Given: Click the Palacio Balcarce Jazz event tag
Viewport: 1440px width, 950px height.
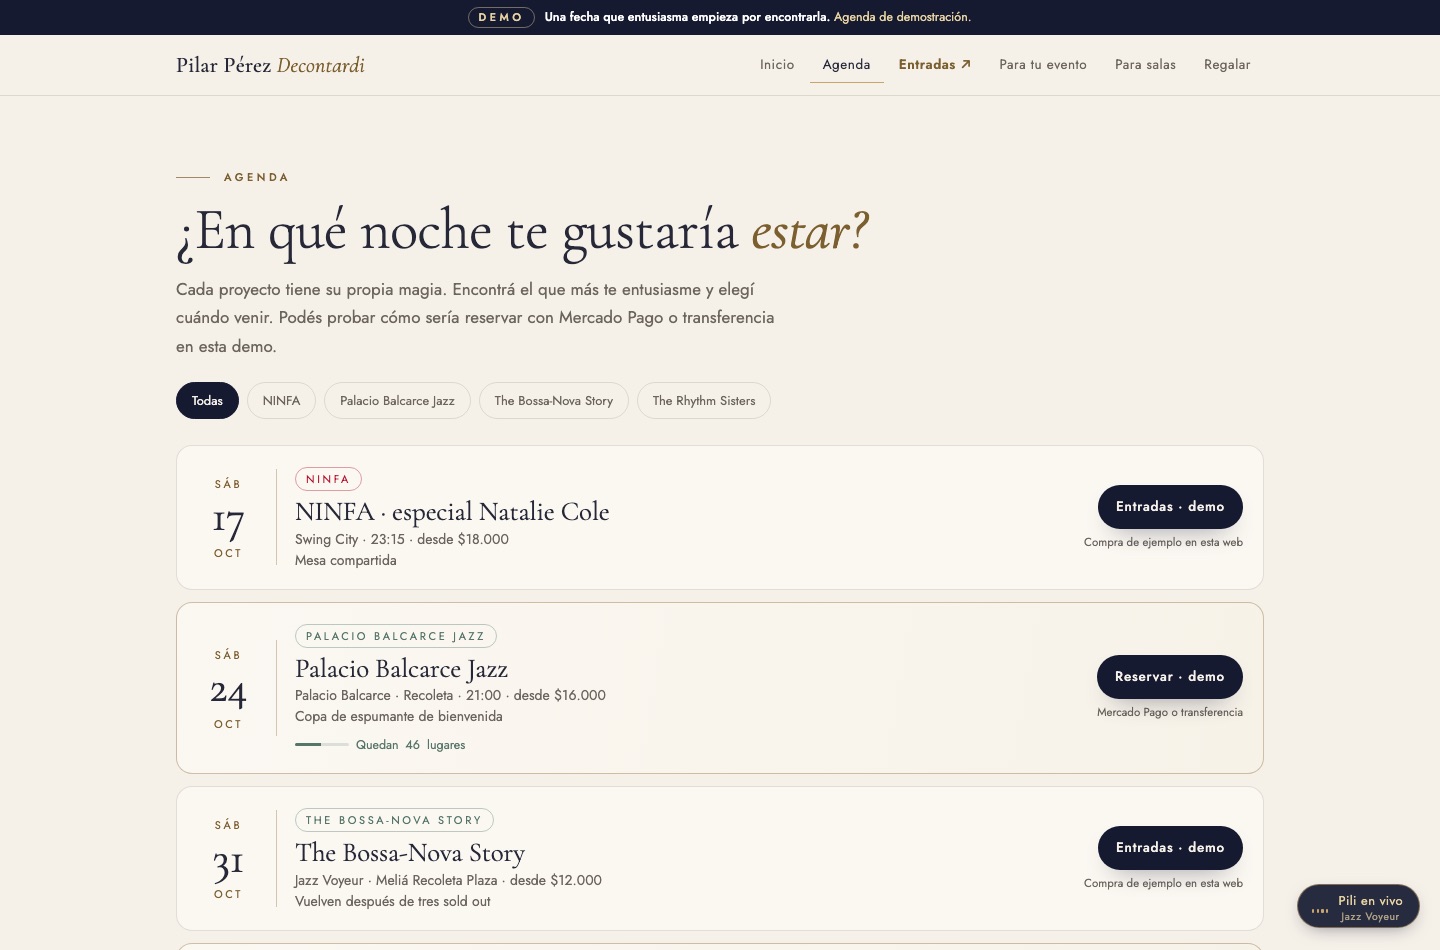Looking at the screenshot, I should coord(396,636).
